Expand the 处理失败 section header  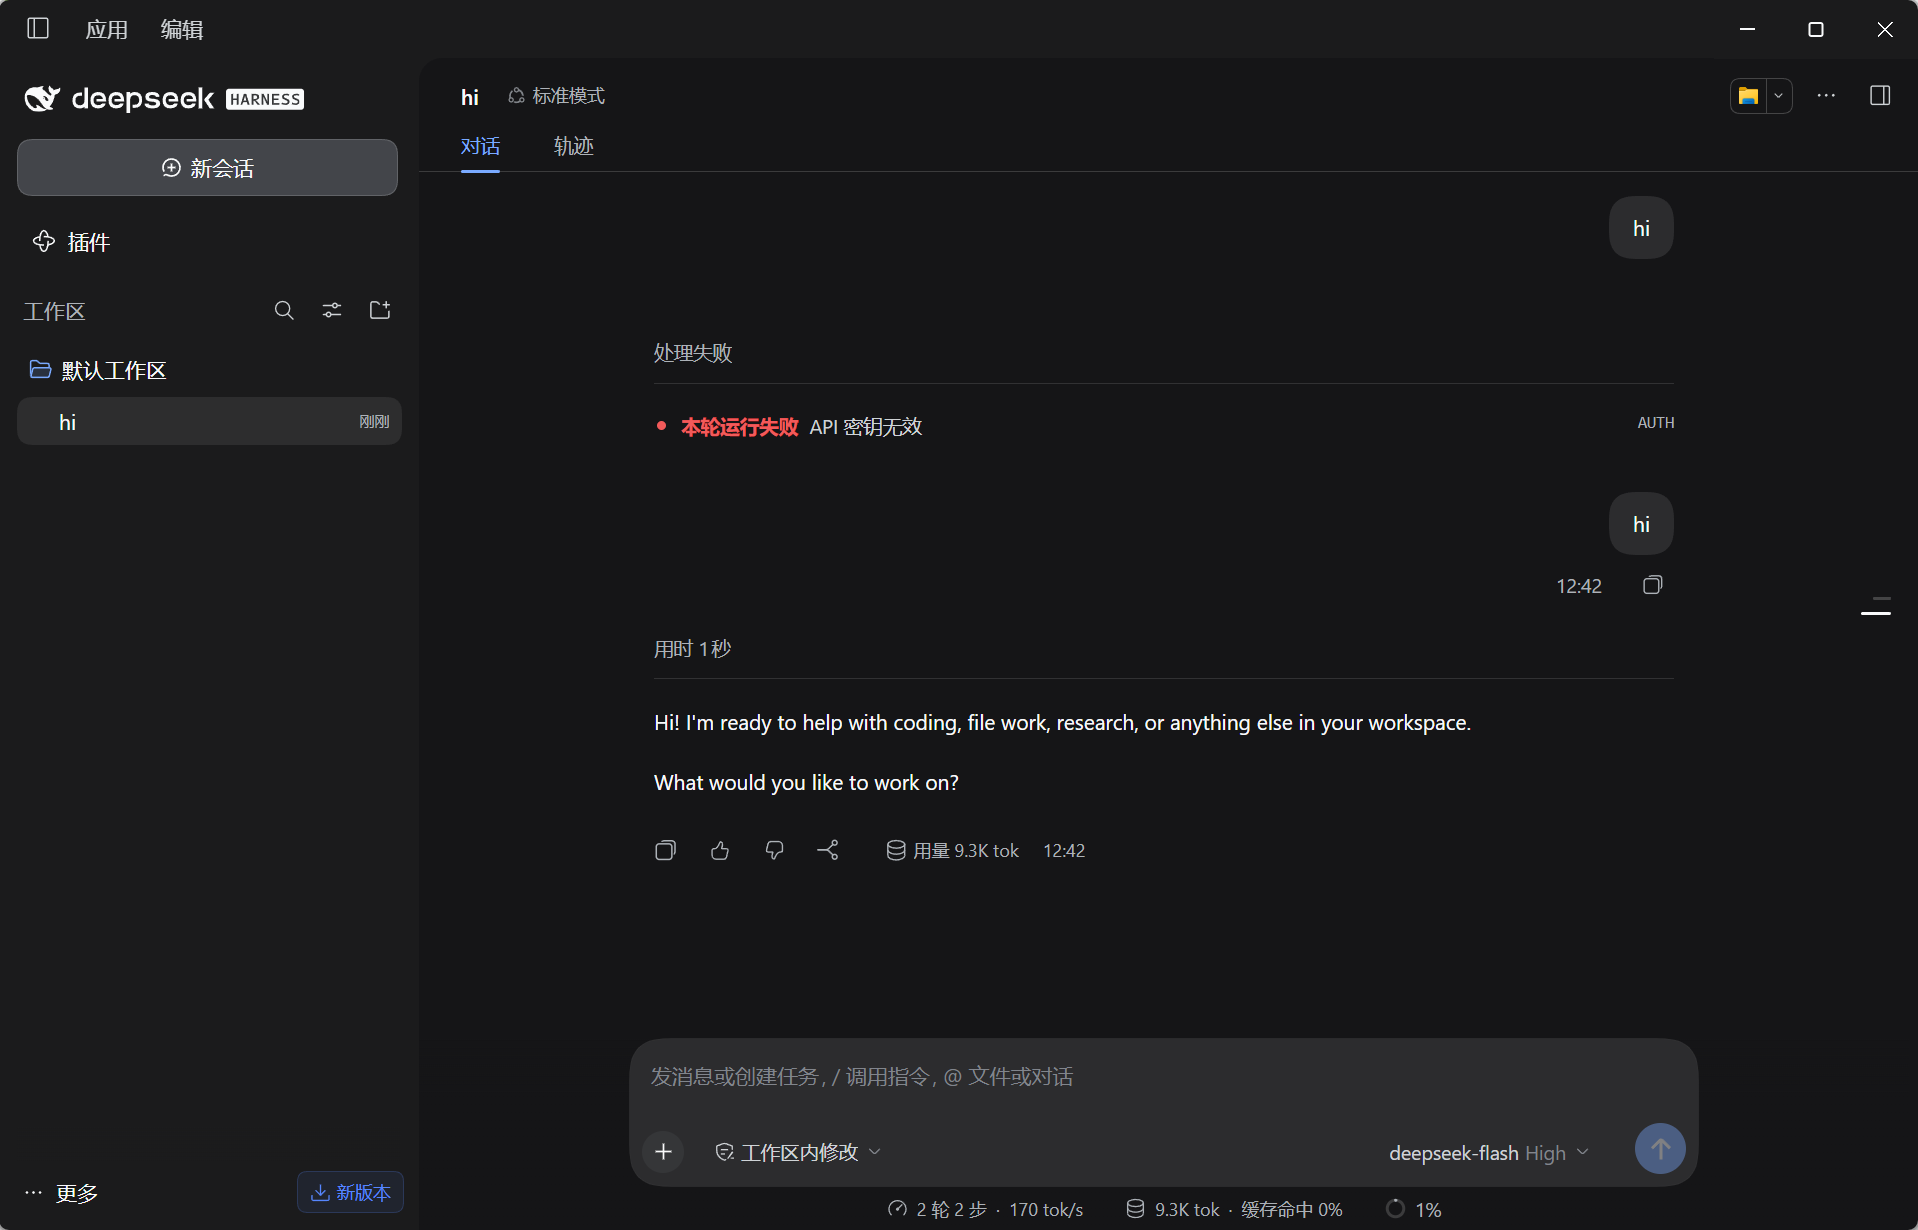pos(693,353)
